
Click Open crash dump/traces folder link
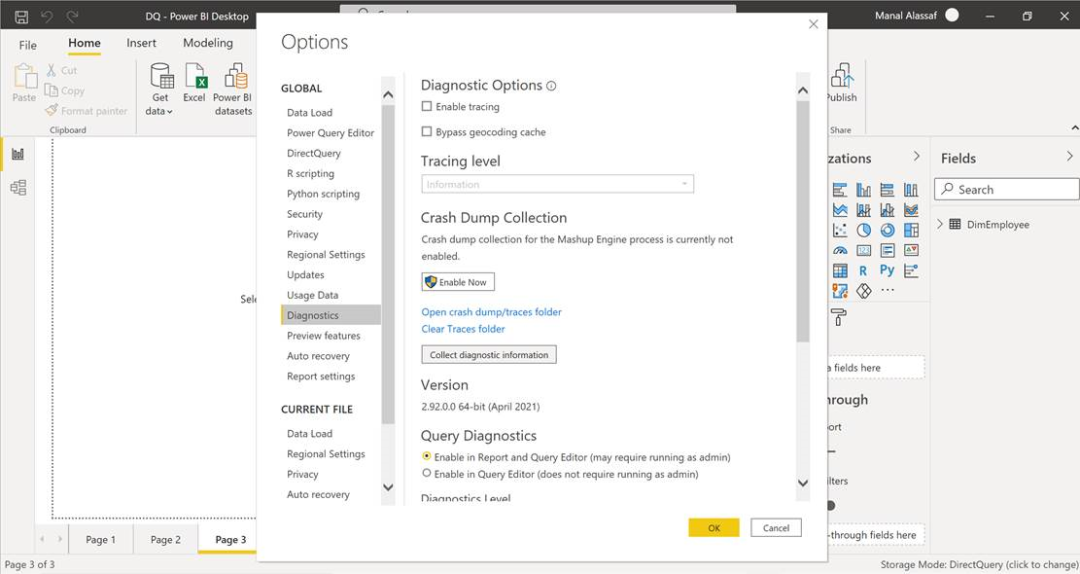[x=491, y=312]
